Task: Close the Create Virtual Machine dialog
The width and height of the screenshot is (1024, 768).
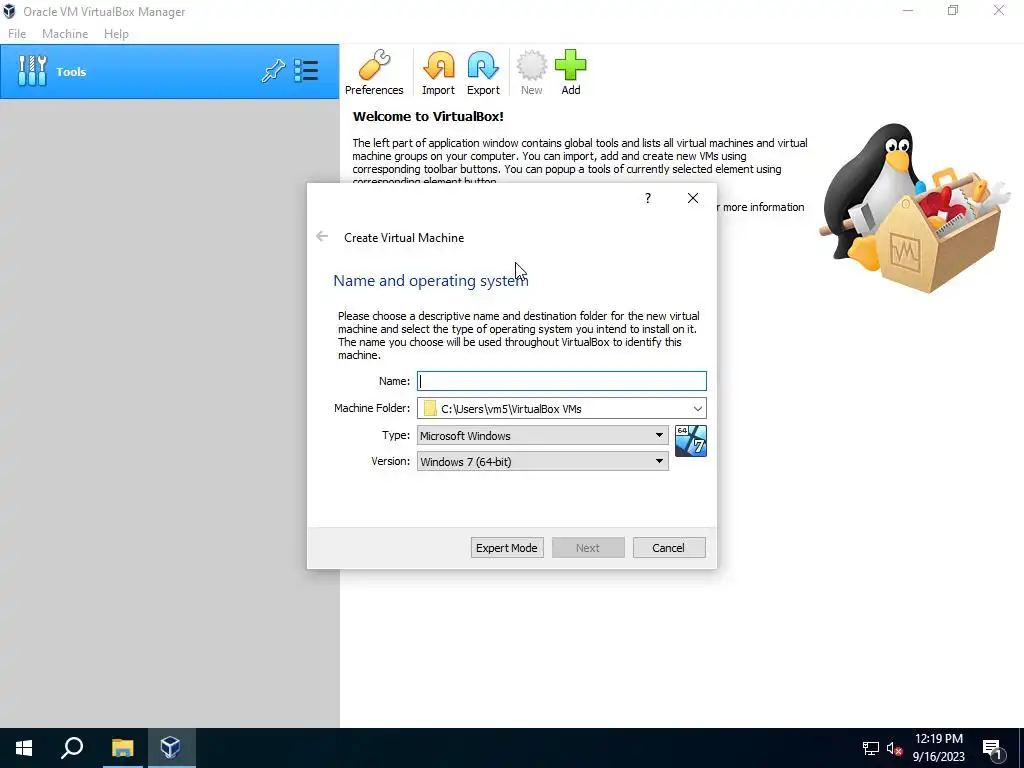Action: pyautogui.click(x=693, y=198)
